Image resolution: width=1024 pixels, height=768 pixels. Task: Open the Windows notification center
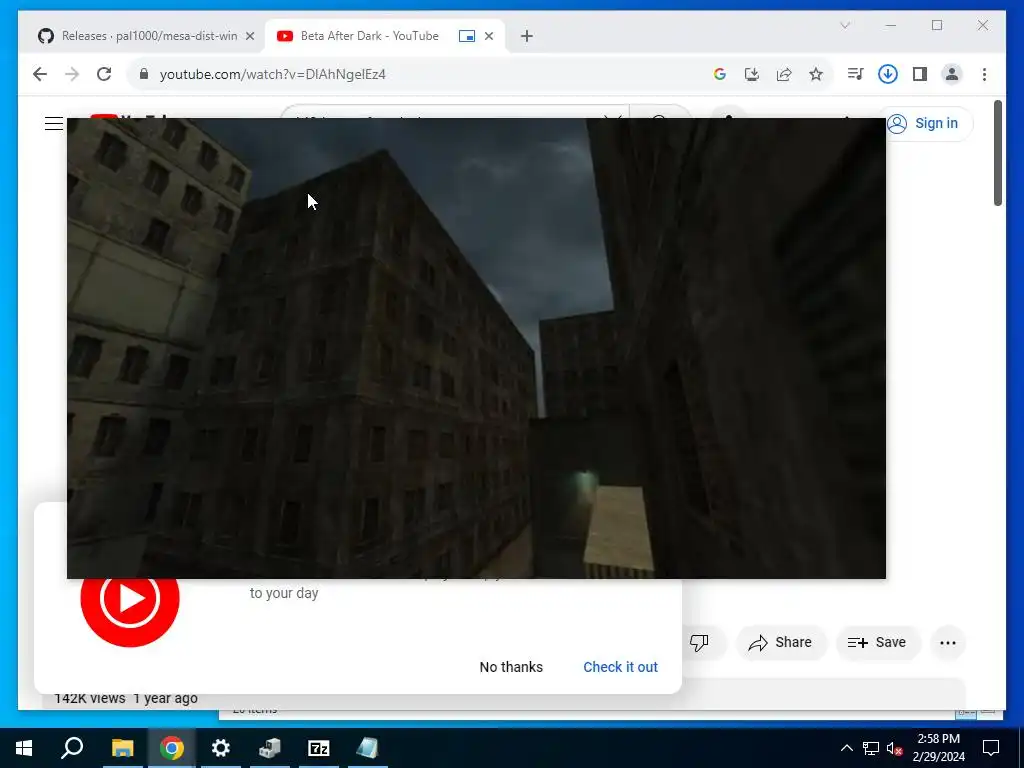click(991, 748)
